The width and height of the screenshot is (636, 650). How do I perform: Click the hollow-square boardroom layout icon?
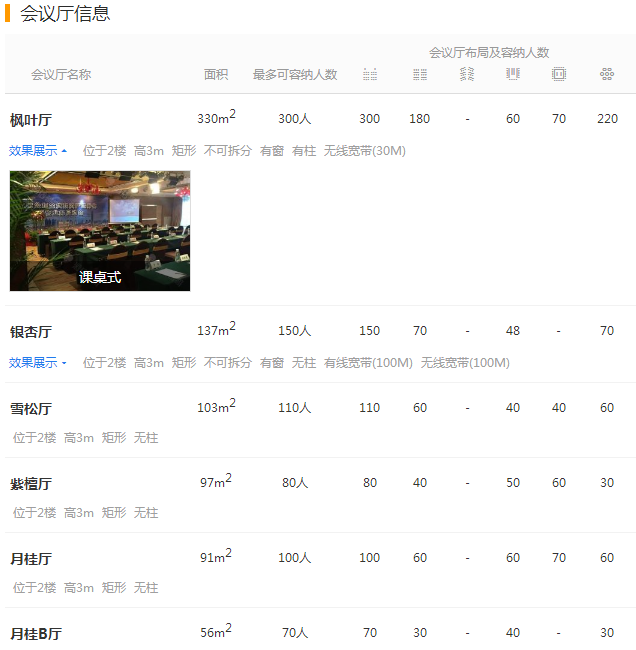[559, 75]
